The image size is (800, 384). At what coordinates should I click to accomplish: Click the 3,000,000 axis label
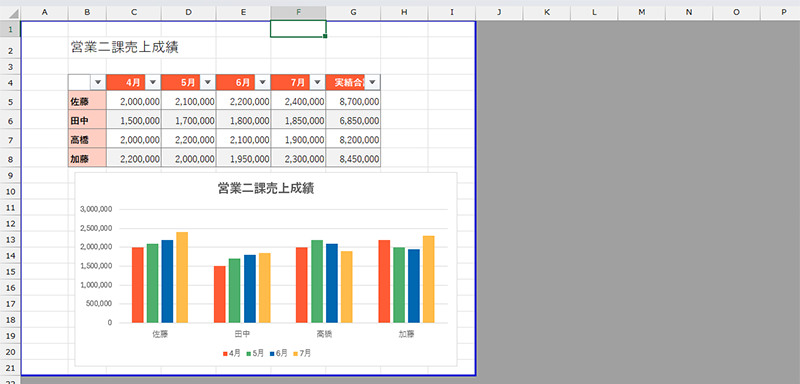tap(96, 209)
